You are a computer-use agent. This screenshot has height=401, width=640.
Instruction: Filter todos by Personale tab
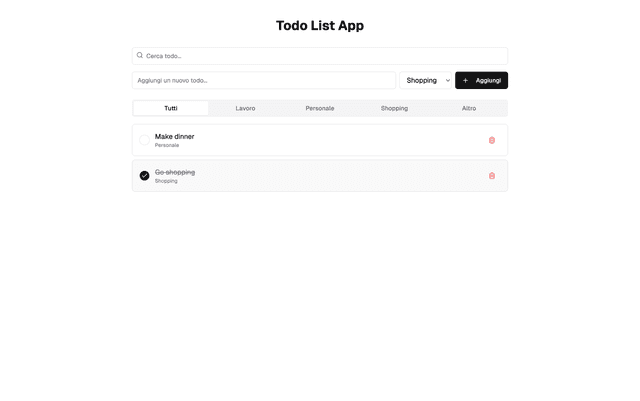(x=320, y=108)
